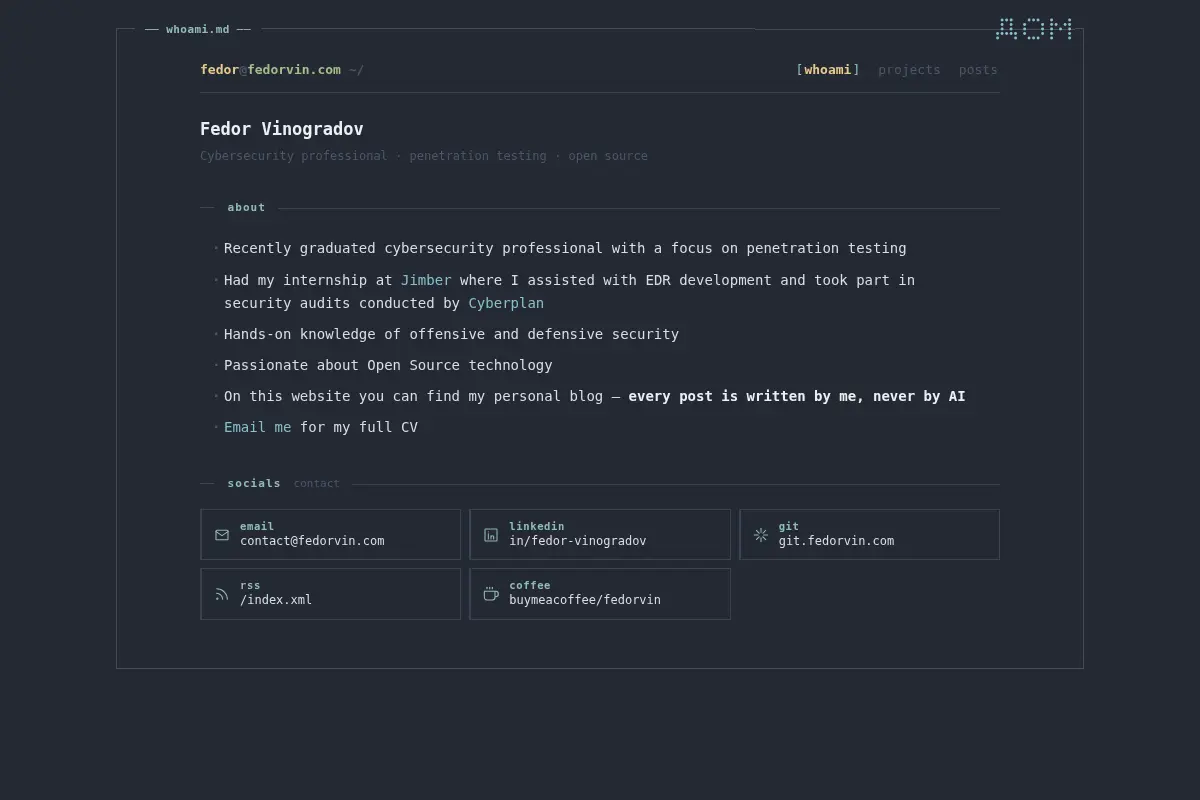The image size is (1200, 800).
Task: Switch to the posts tab
Action: [978, 70]
